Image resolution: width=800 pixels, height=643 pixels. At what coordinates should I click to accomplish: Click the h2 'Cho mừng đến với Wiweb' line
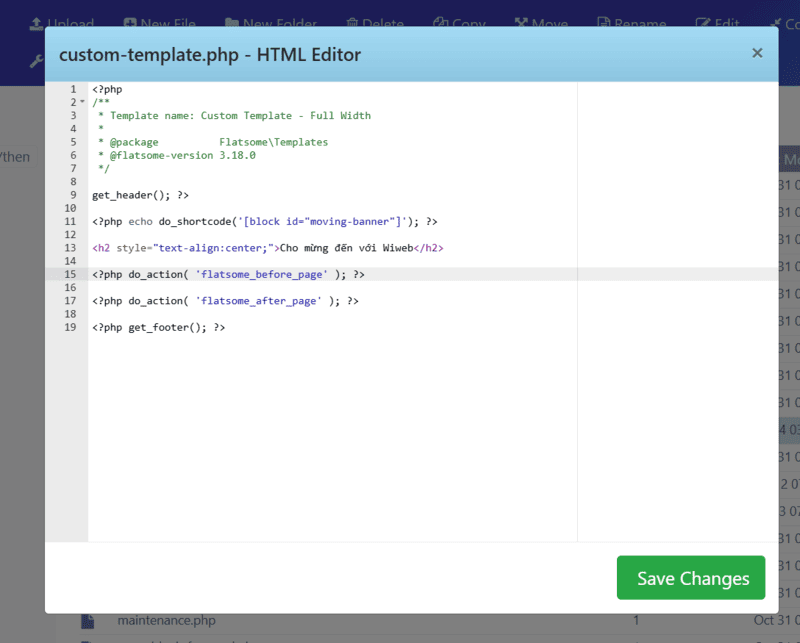pos(268,248)
